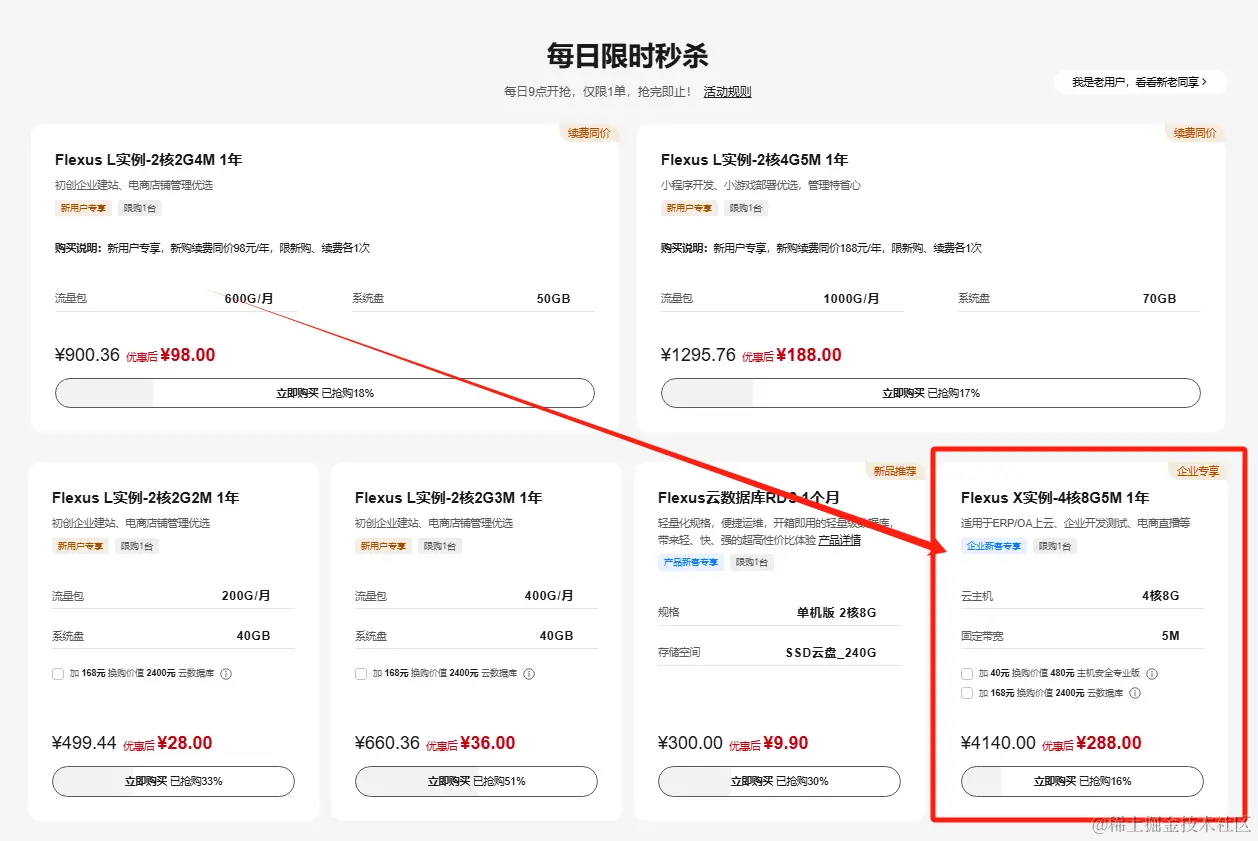
Task: Click 200G/月 traffic value
Action: coord(246,596)
